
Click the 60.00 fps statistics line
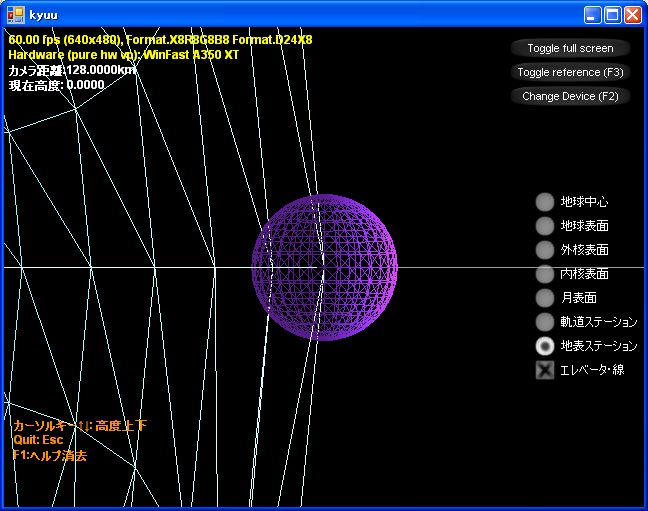[160, 40]
